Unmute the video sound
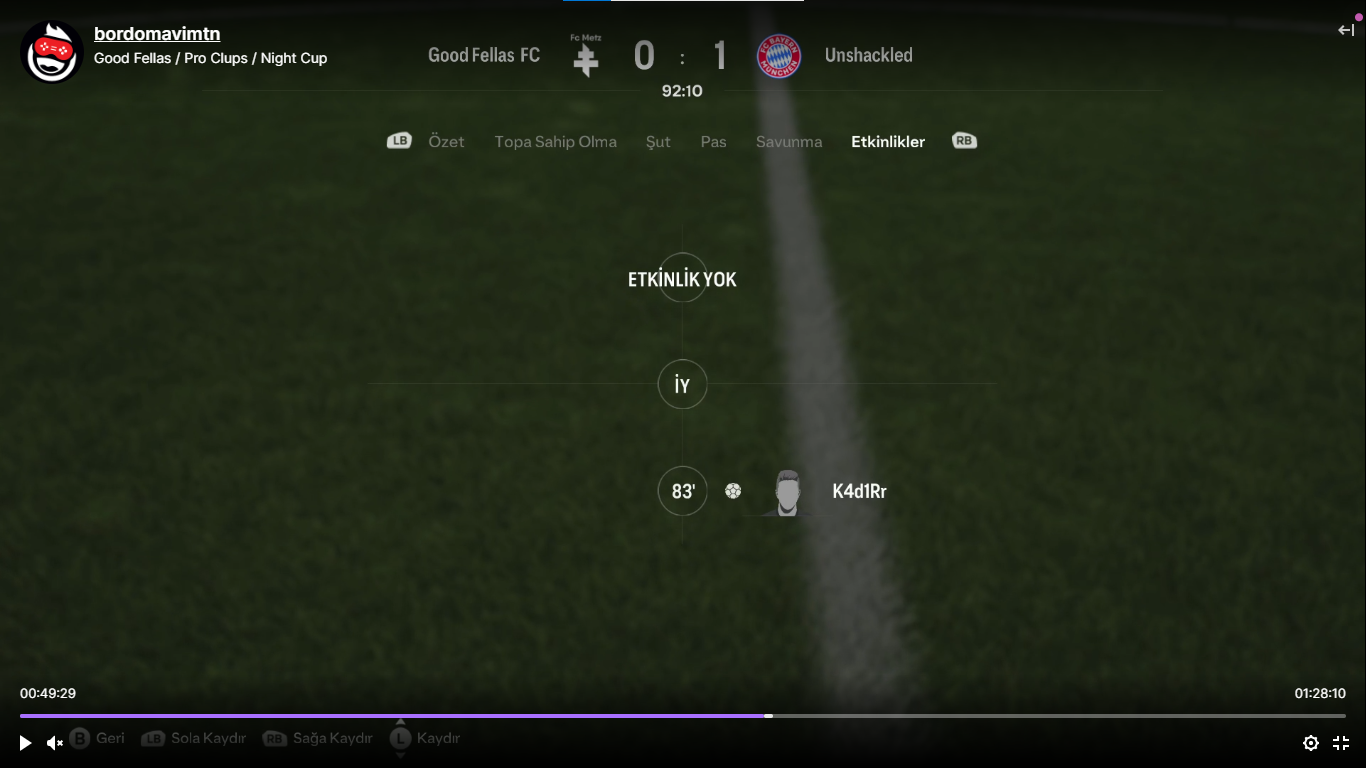 (55, 743)
